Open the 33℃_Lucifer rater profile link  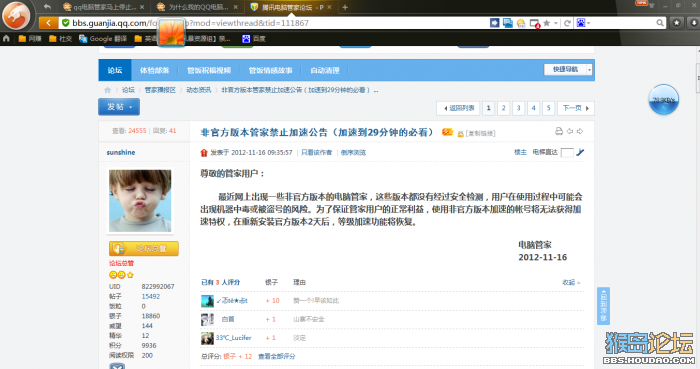(233, 338)
